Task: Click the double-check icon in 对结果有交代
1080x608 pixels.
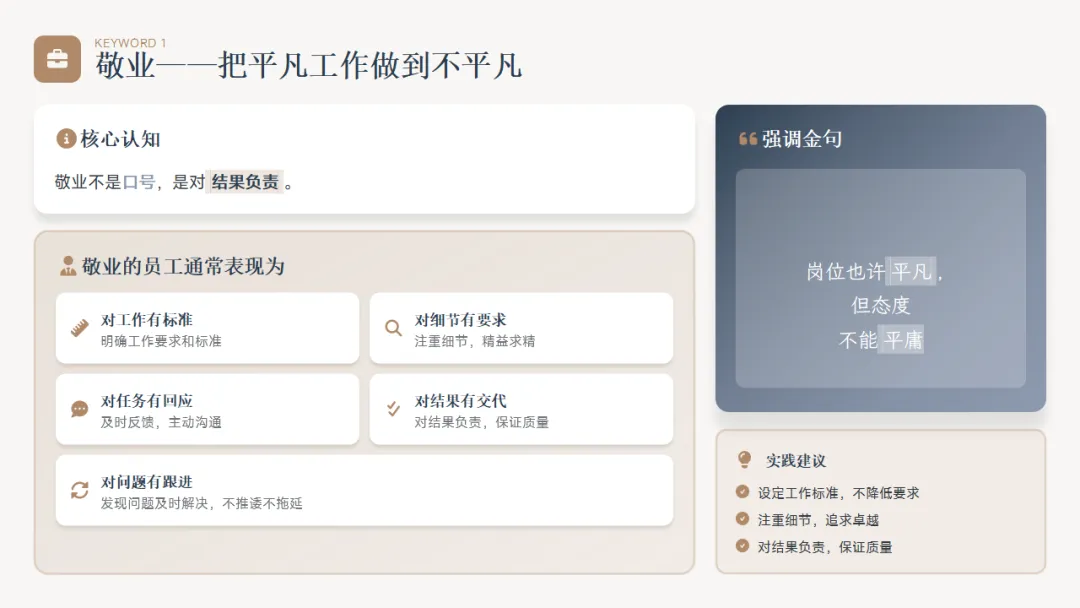Action: [x=393, y=409]
